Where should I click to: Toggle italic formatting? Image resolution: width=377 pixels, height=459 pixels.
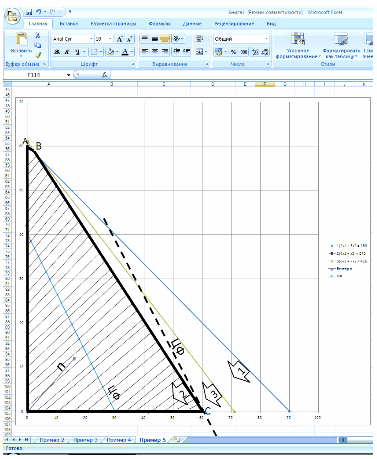67,52
